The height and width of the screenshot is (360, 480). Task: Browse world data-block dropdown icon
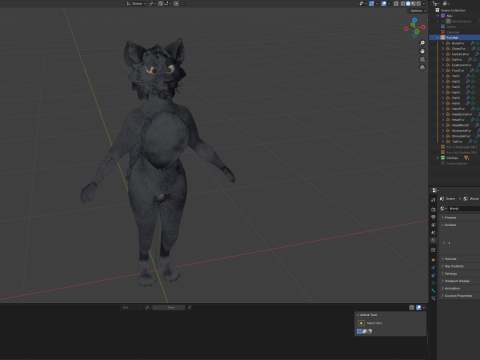(x=443, y=209)
